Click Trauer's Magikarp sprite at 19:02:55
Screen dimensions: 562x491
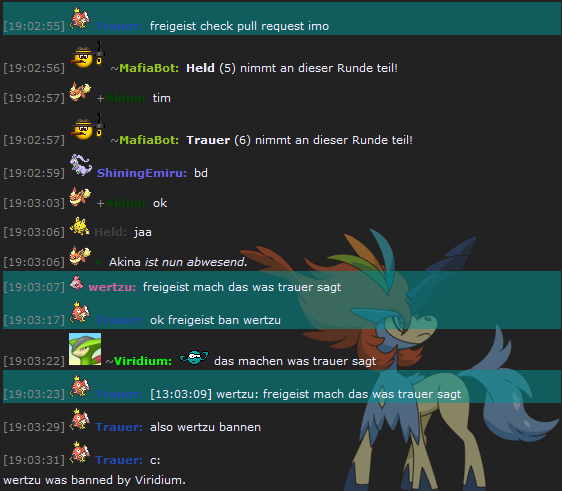[80, 18]
